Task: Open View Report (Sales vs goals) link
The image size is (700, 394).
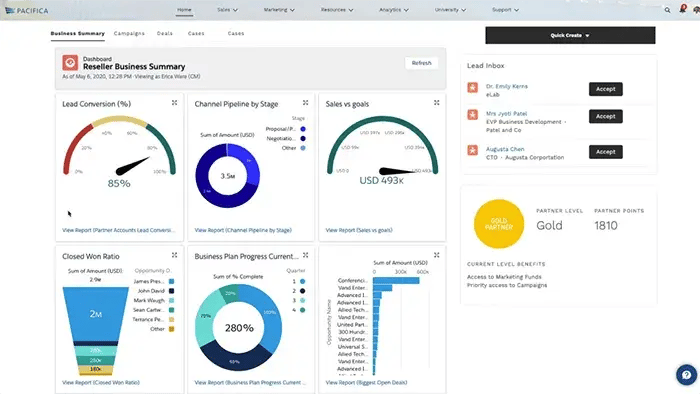Action: [359, 230]
